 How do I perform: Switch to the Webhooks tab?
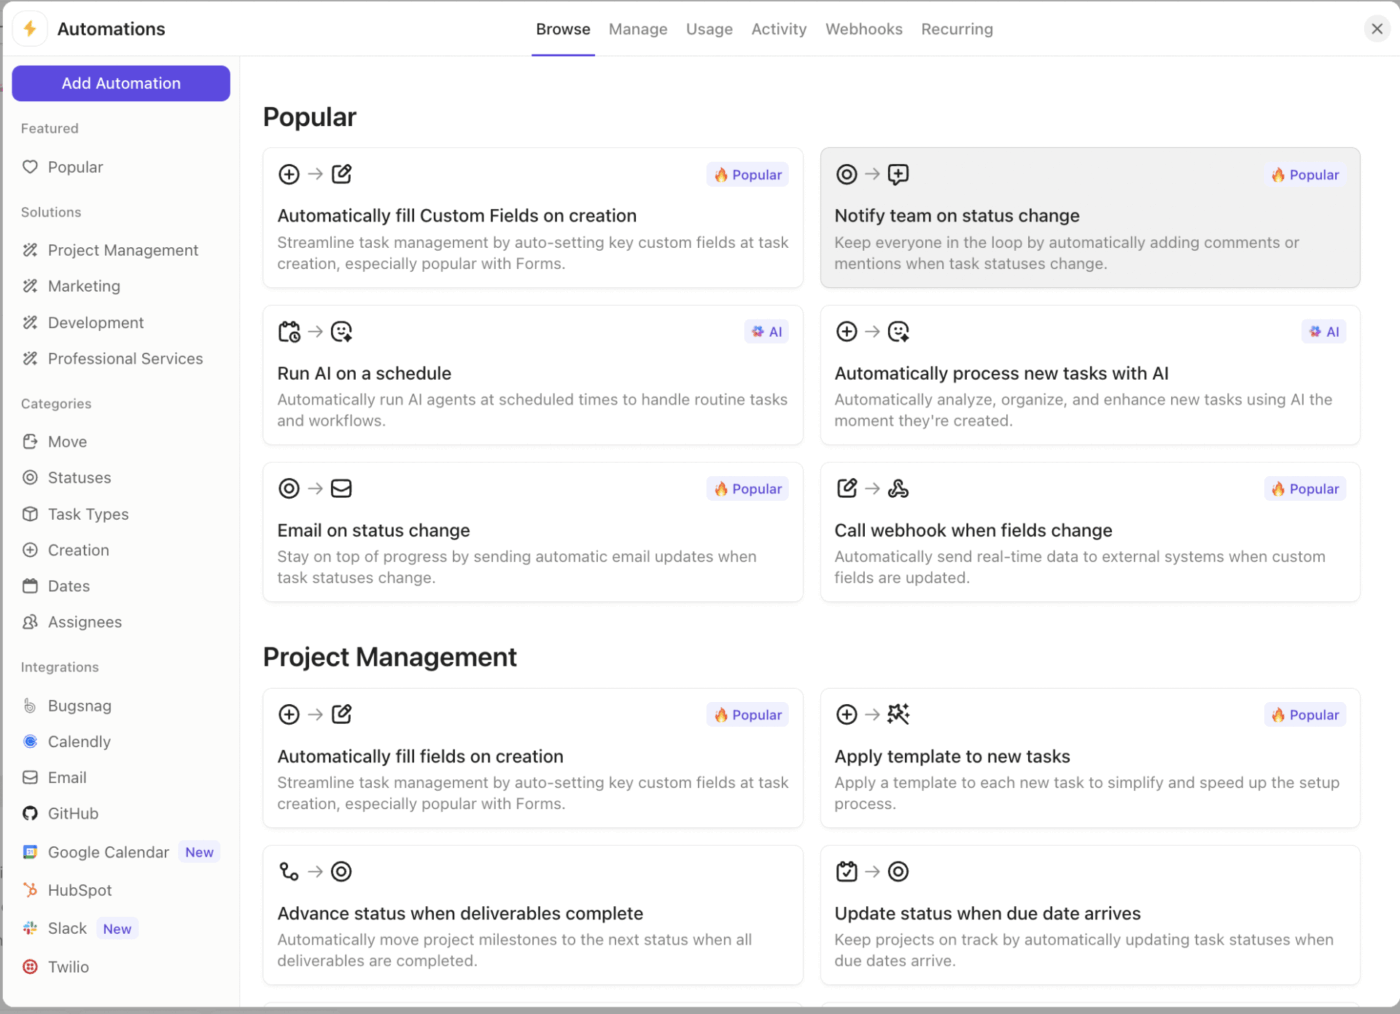click(x=863, y=29)
